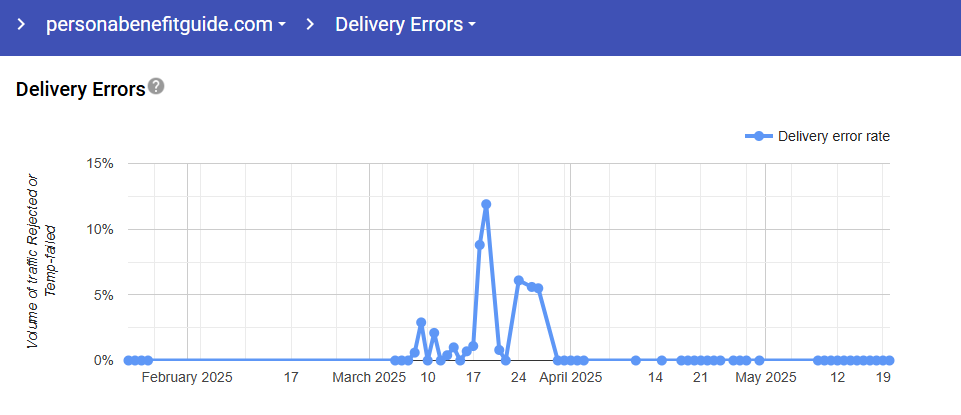The width and height of the screenshot is (961, 415).
Task: Click the data point near 9% before the peak
Action: click(480, 244)
